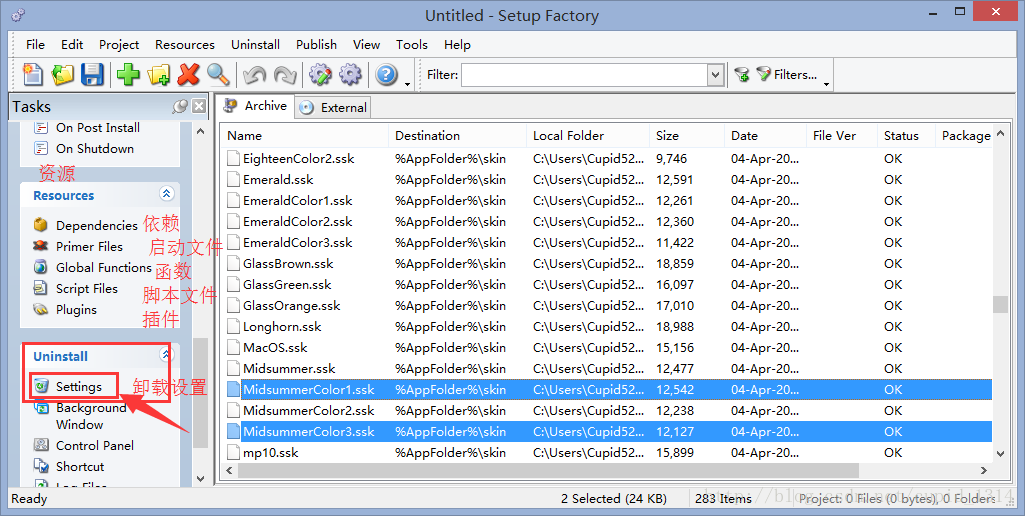Close the Tasks pane
Screen dimensions: 1025x516
[199, 107]
